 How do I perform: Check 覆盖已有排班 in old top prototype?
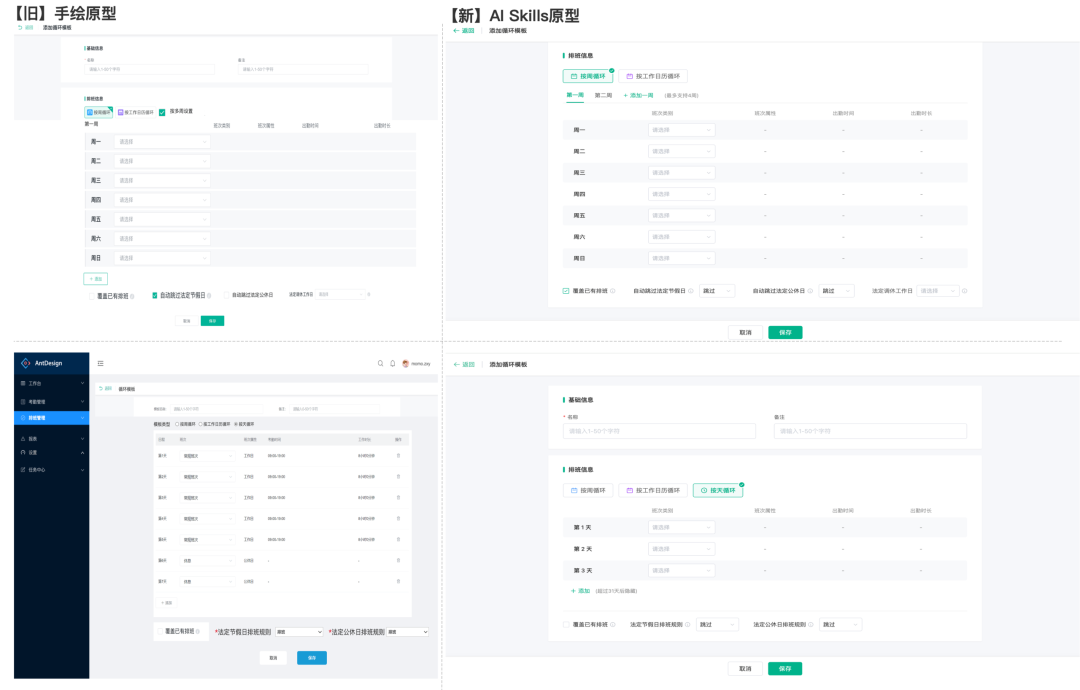tap(92, 296)
